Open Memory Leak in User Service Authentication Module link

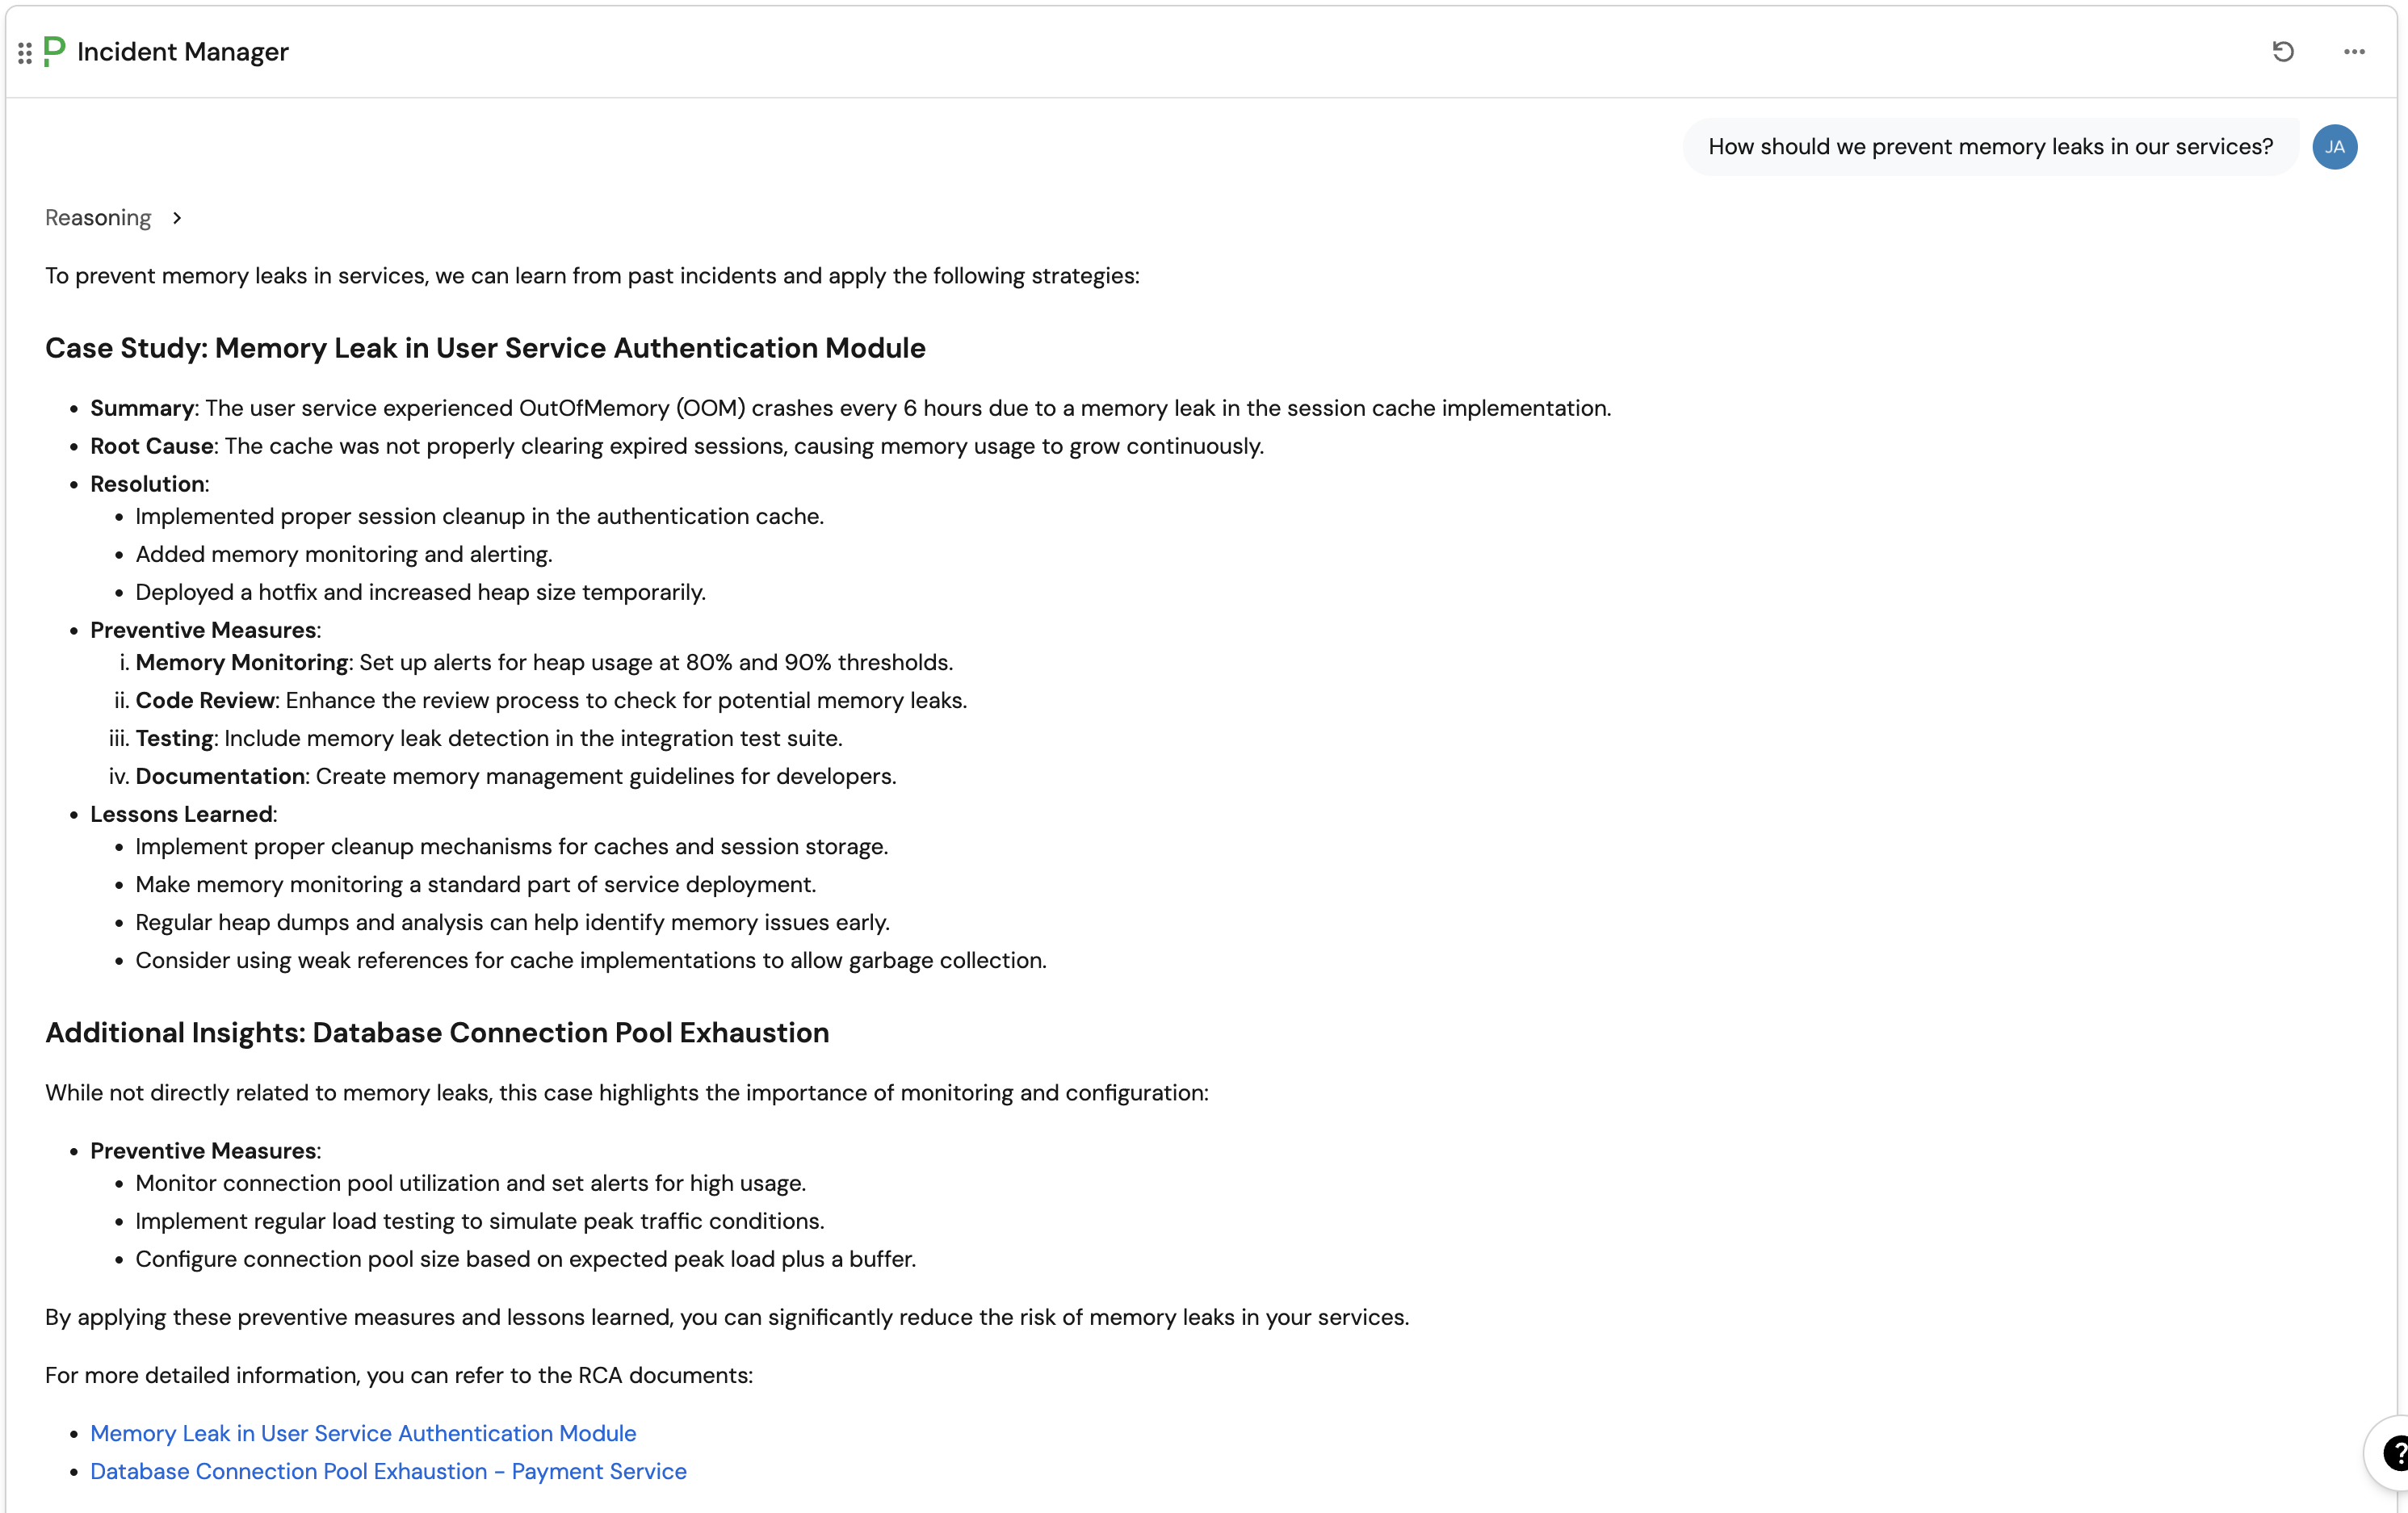pos(362,1433)
